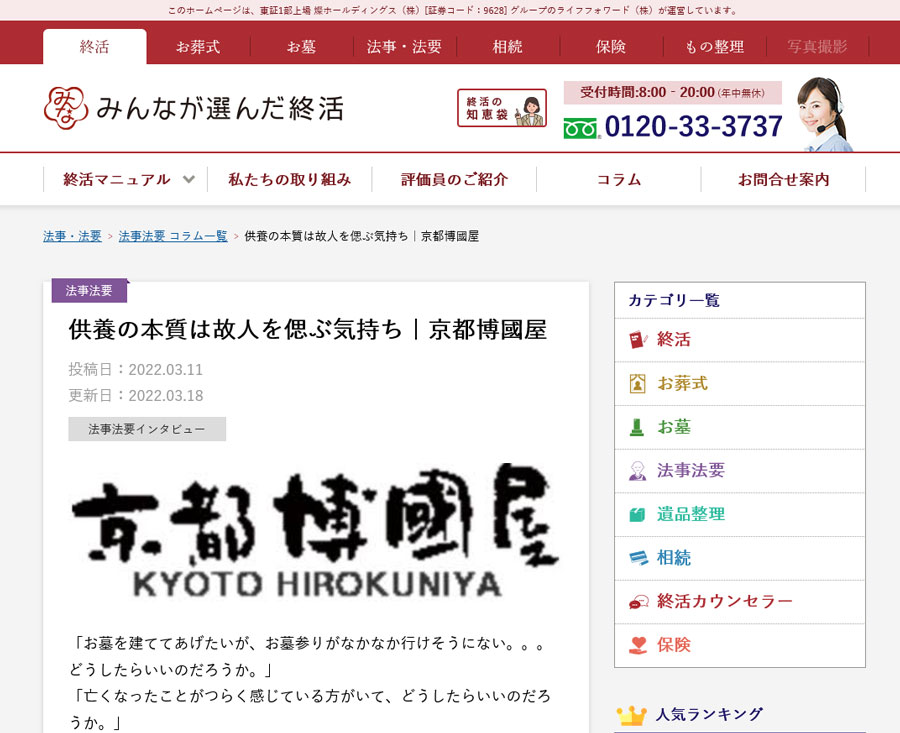Viewport: 900px width, 733px height.
Task: Click 法事・法要 breadcrumb link
Action: click(x=72, y=237)
